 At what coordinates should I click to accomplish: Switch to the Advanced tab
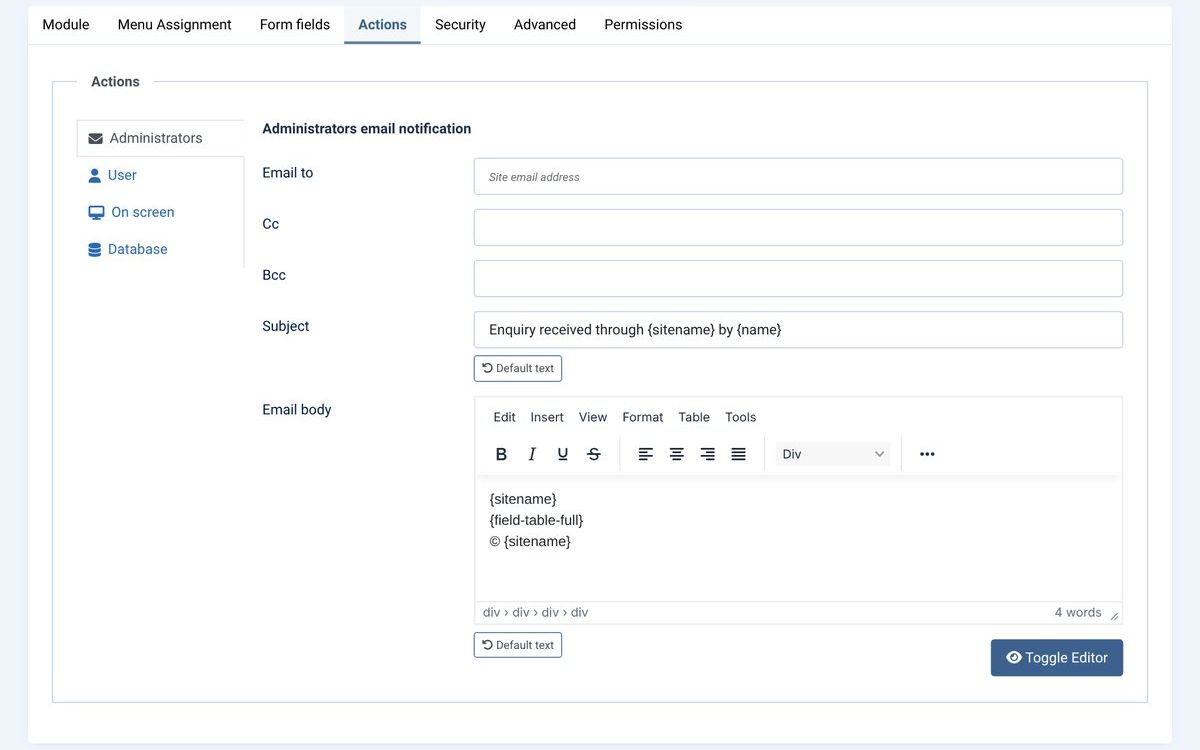point(545,25)
